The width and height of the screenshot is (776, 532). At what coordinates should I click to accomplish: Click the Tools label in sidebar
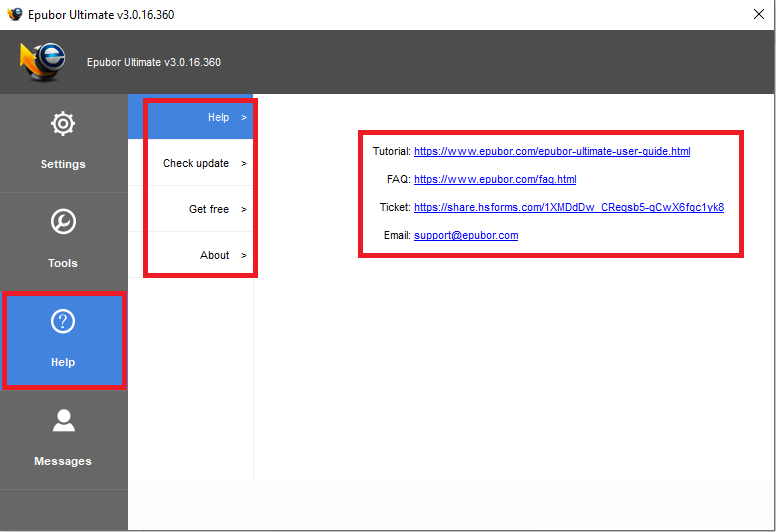click(63, 263)
